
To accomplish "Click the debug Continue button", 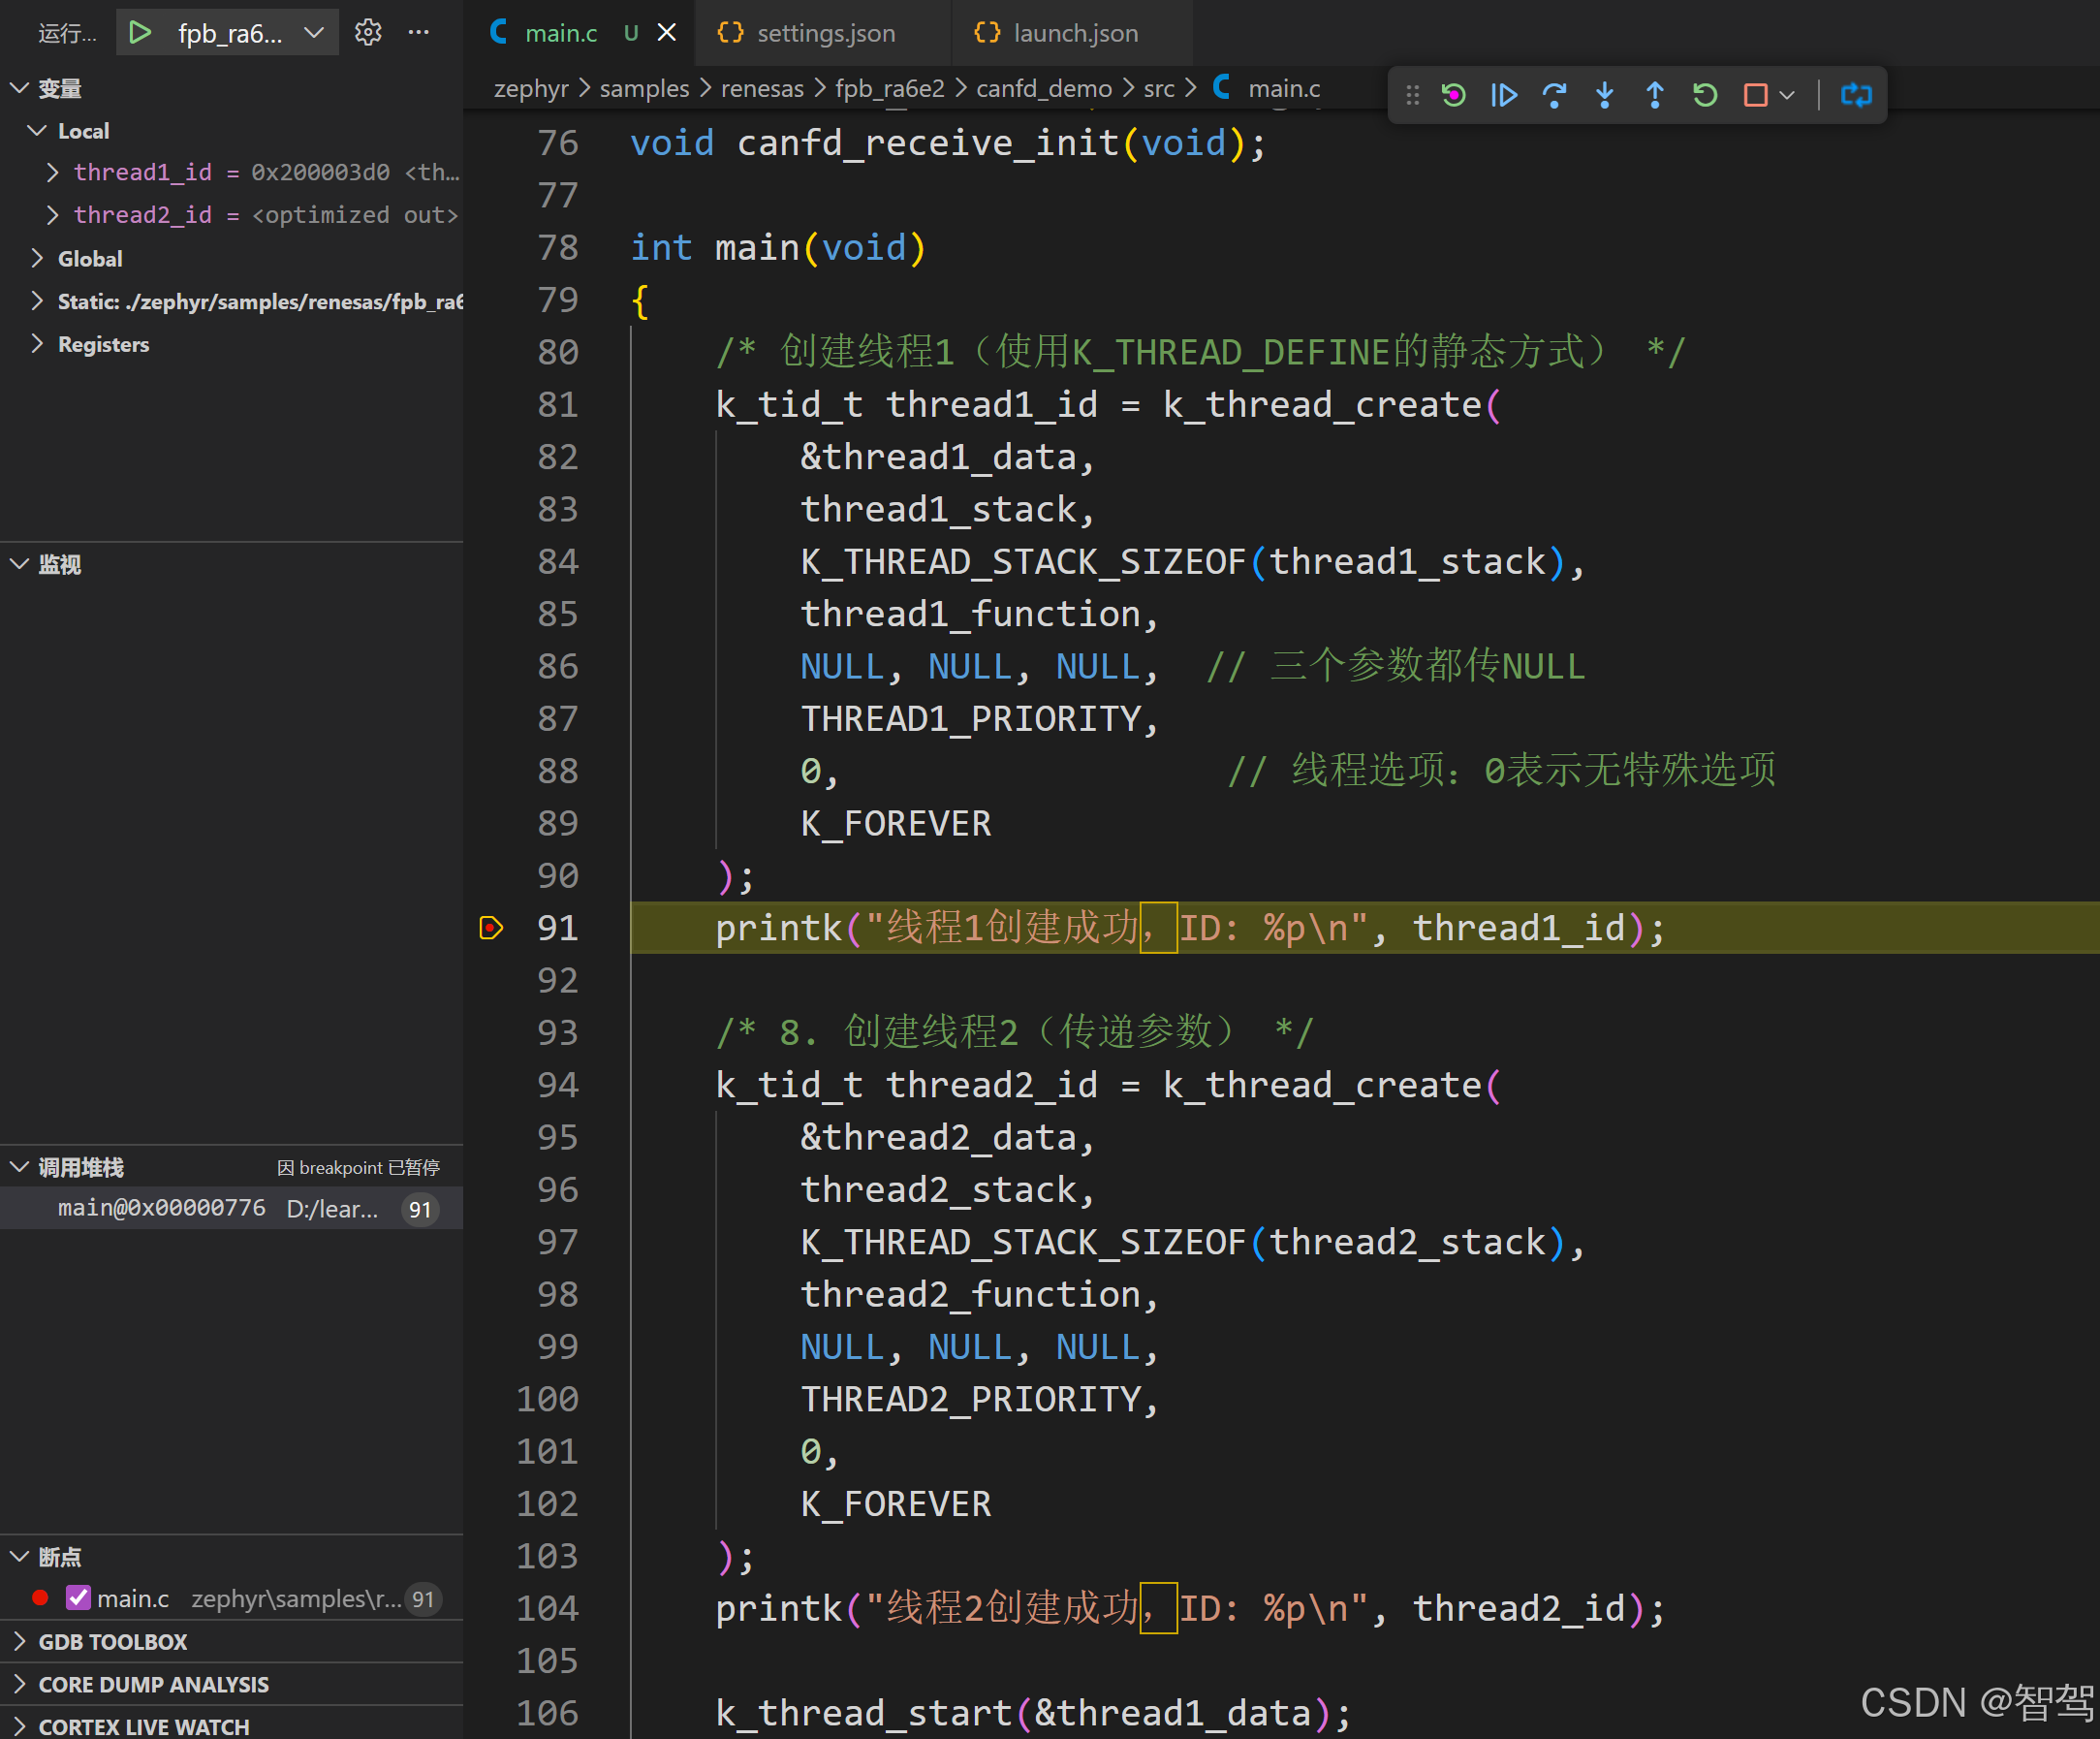I will (x=1503, y=95).
